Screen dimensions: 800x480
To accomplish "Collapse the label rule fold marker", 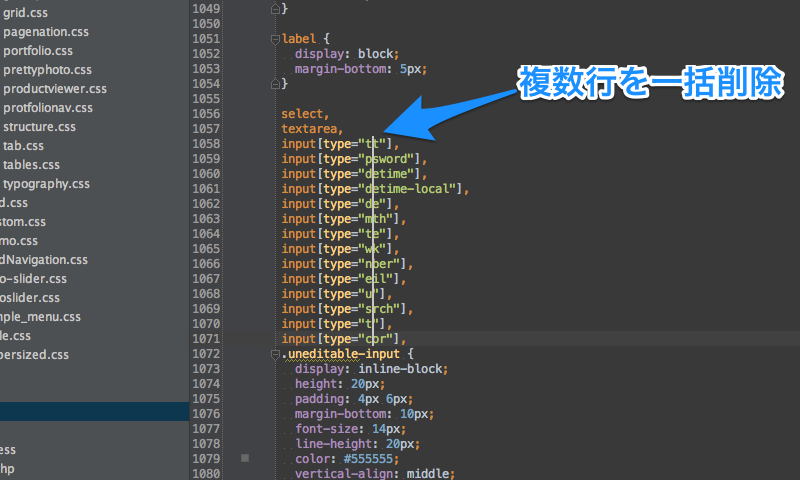I will [x=275, y=39].
